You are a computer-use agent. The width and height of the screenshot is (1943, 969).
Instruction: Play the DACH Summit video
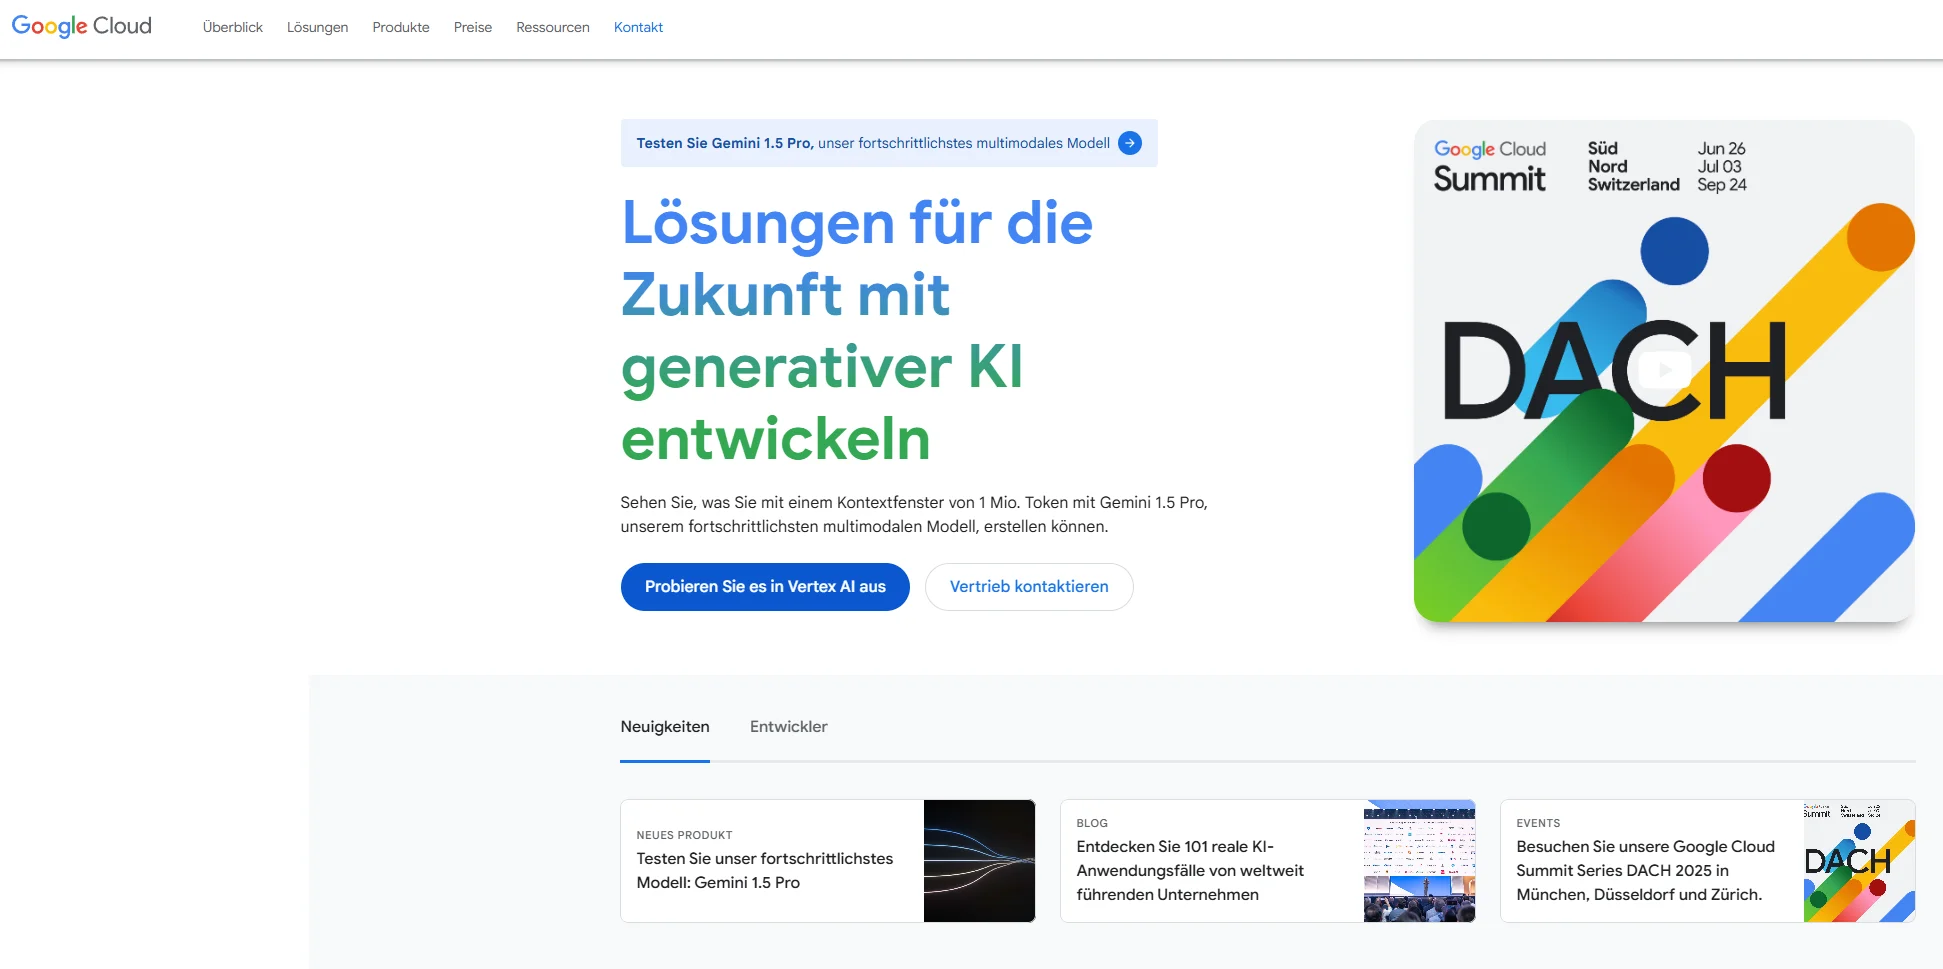pos(1664,370)
